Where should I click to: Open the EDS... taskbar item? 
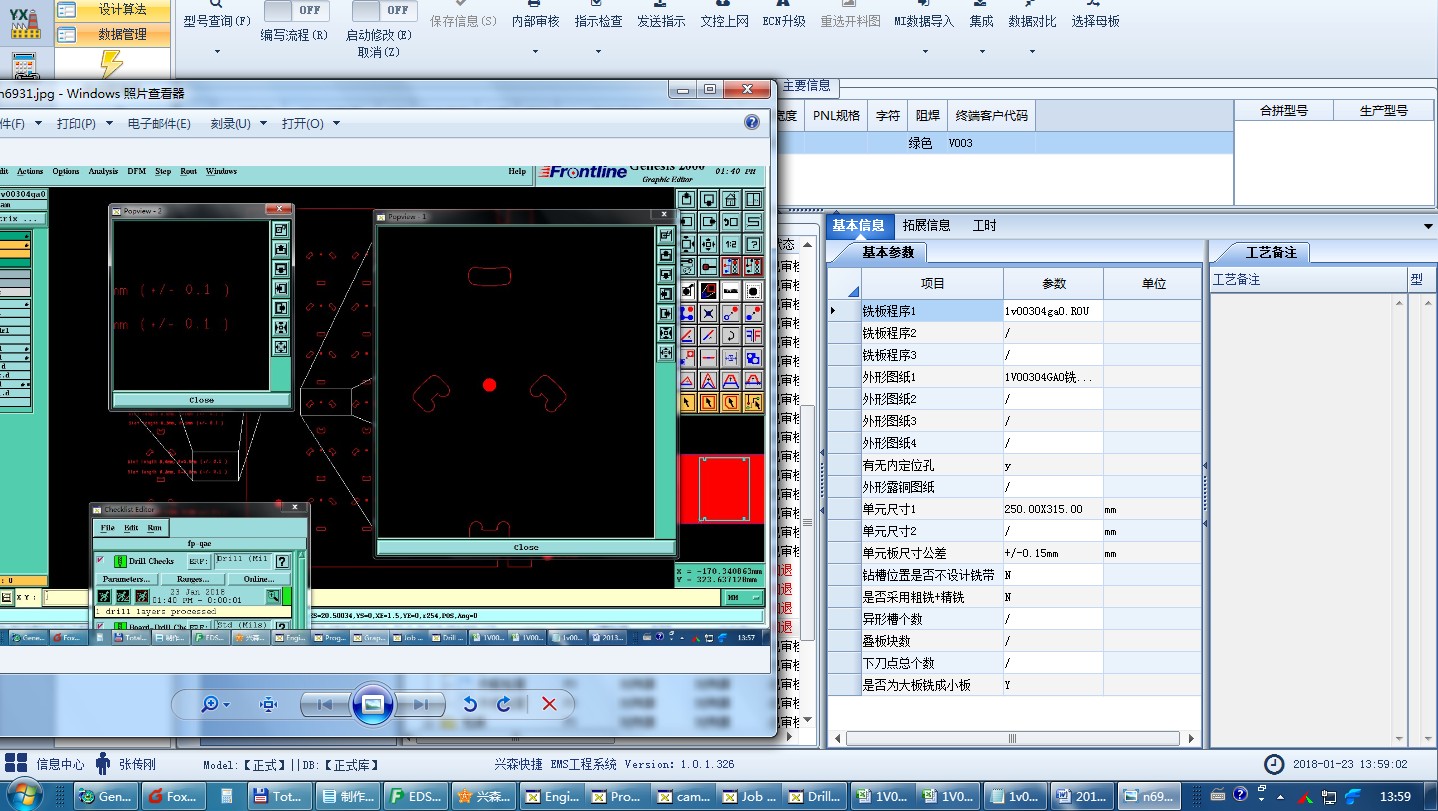415,796
